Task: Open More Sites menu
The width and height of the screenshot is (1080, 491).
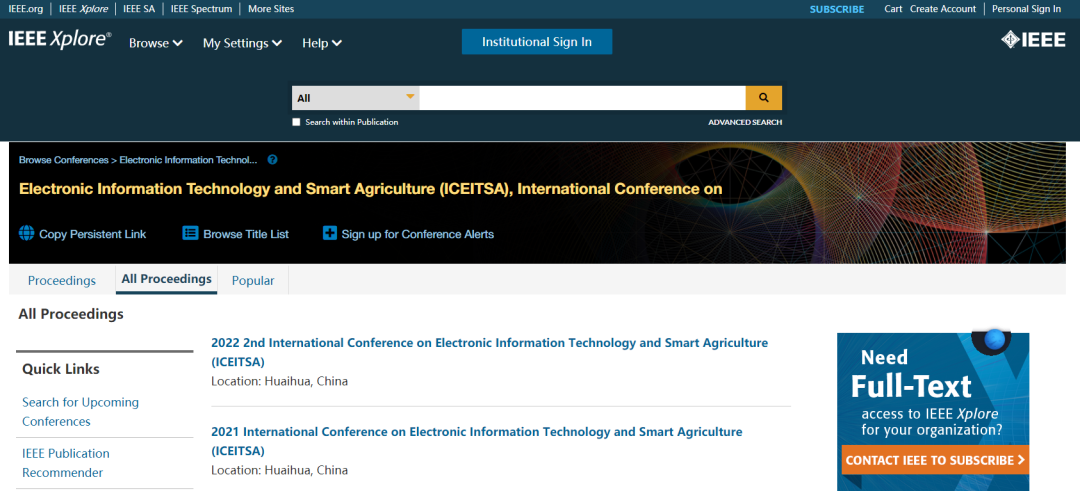Action: tap(271, 9)
